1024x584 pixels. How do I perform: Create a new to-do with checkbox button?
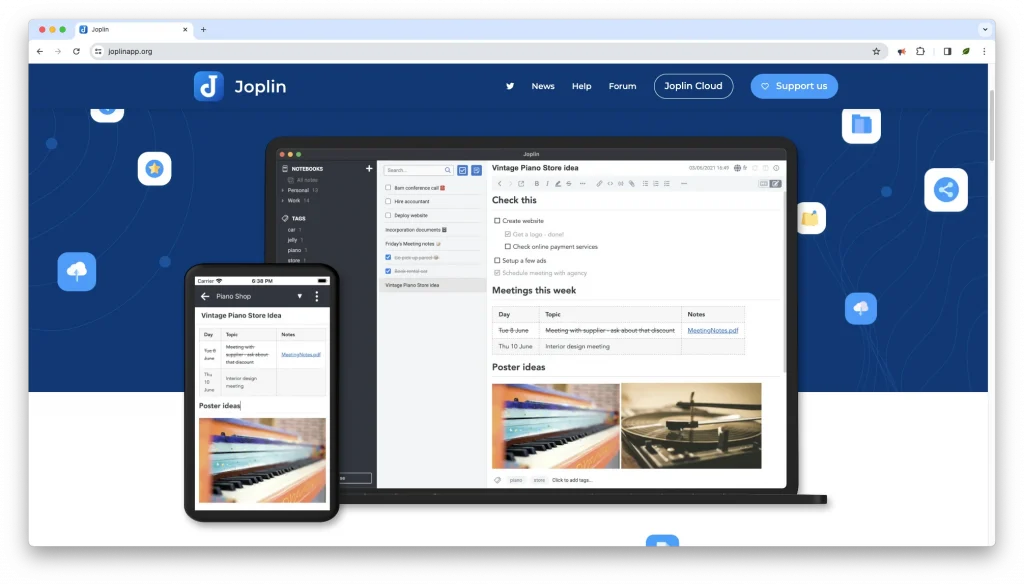[x=462, y=170]
